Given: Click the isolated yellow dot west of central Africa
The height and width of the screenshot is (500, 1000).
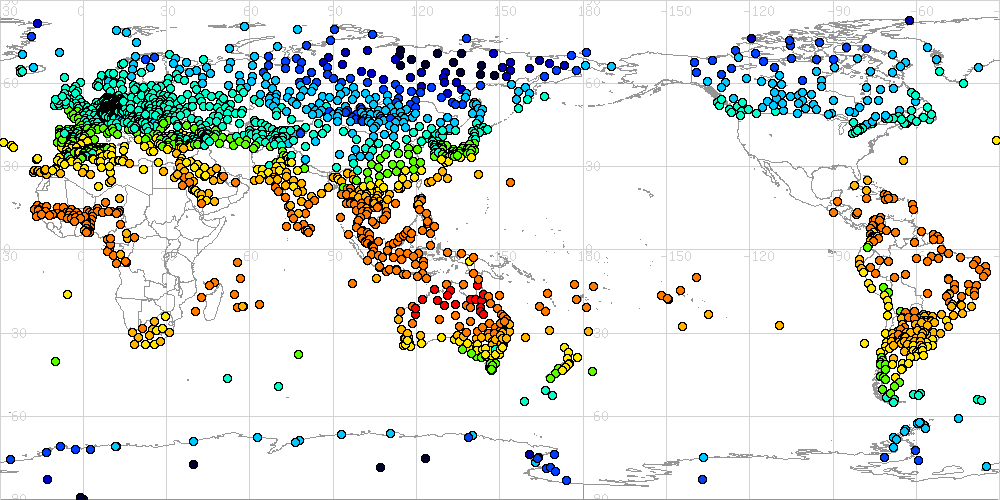Looking at the screenshot, I should pos(67,294).
